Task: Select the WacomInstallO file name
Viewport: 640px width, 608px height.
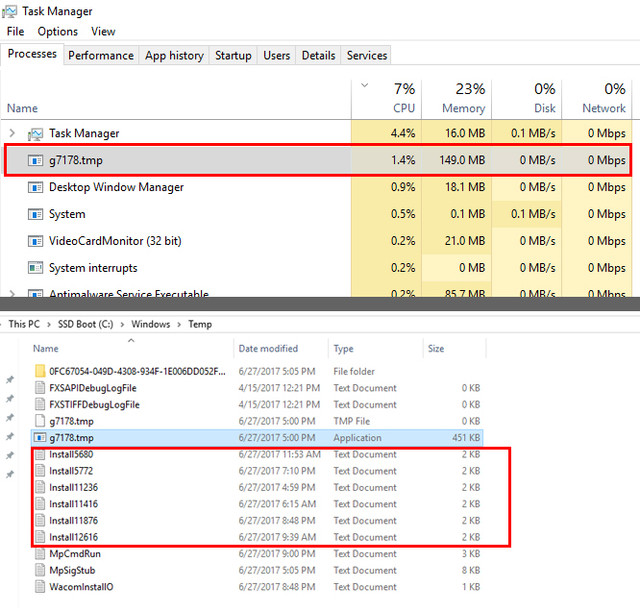Action: (x=81, y=587)
